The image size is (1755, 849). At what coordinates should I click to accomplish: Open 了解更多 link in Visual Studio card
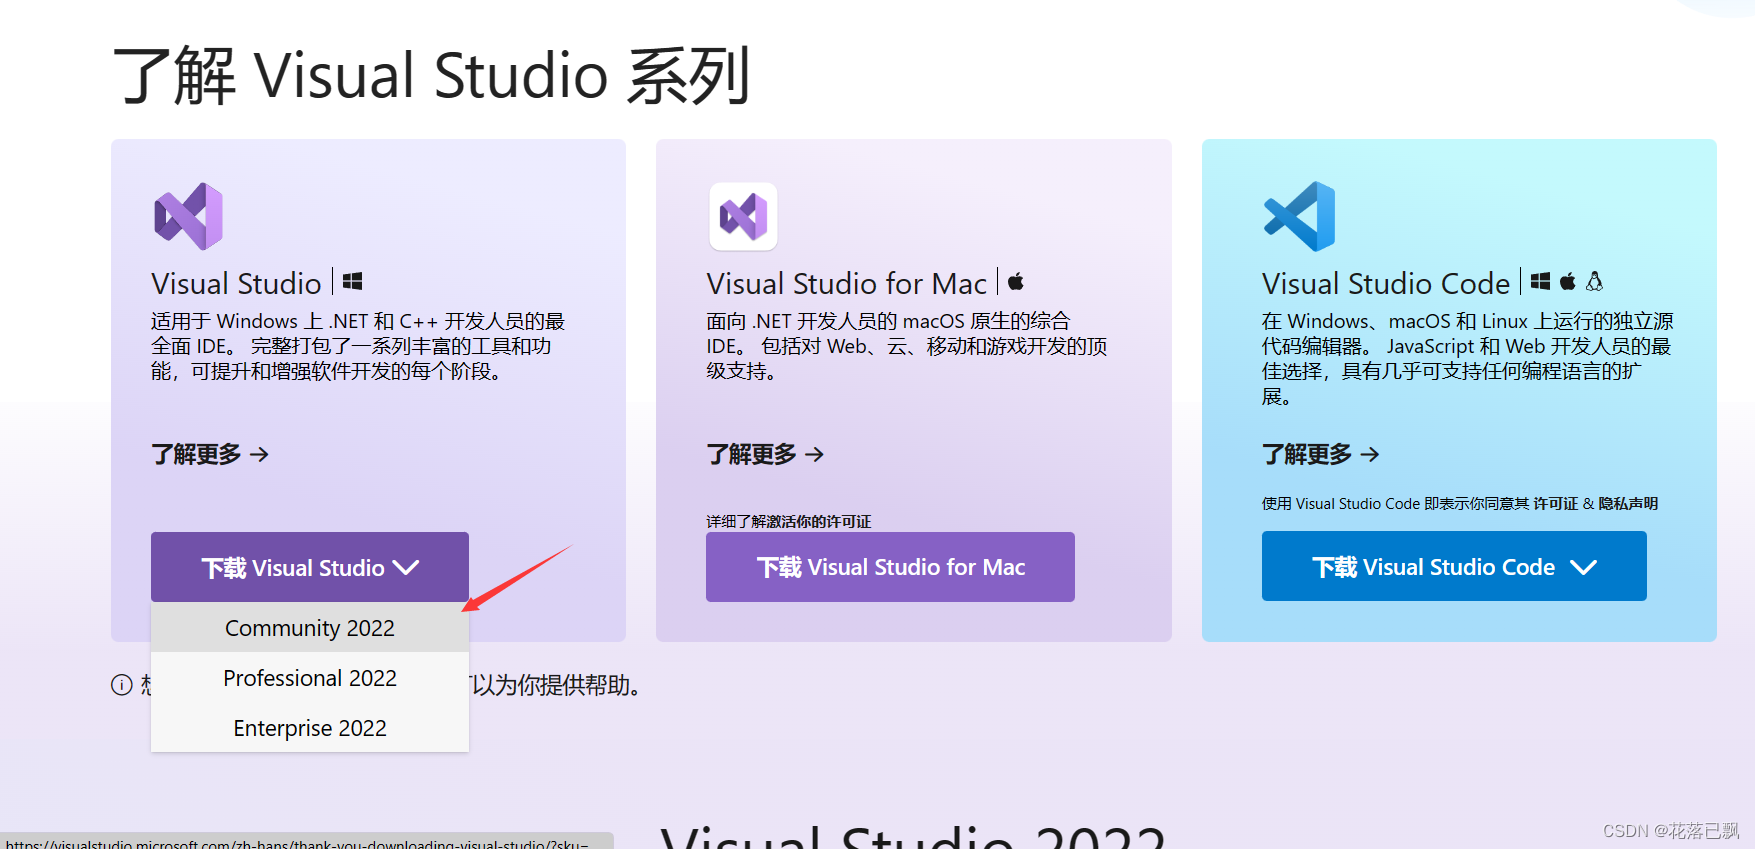tap(210, 454)
